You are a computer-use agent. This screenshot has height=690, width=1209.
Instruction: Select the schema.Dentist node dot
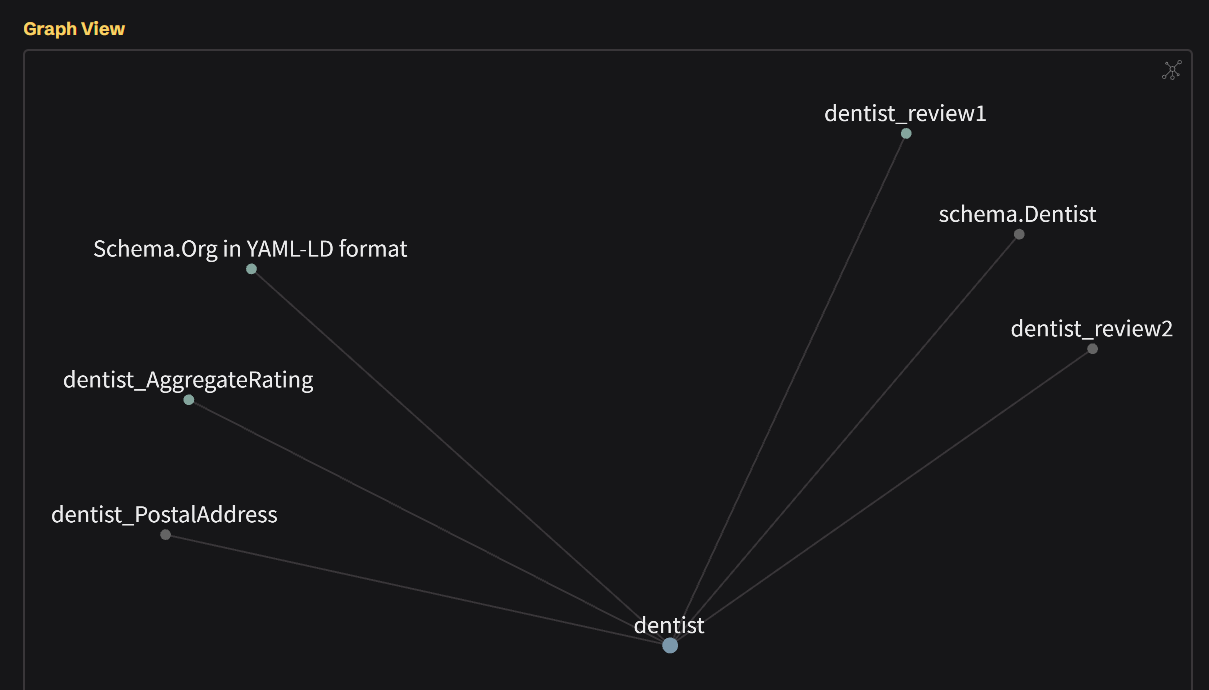point(1019,234)
